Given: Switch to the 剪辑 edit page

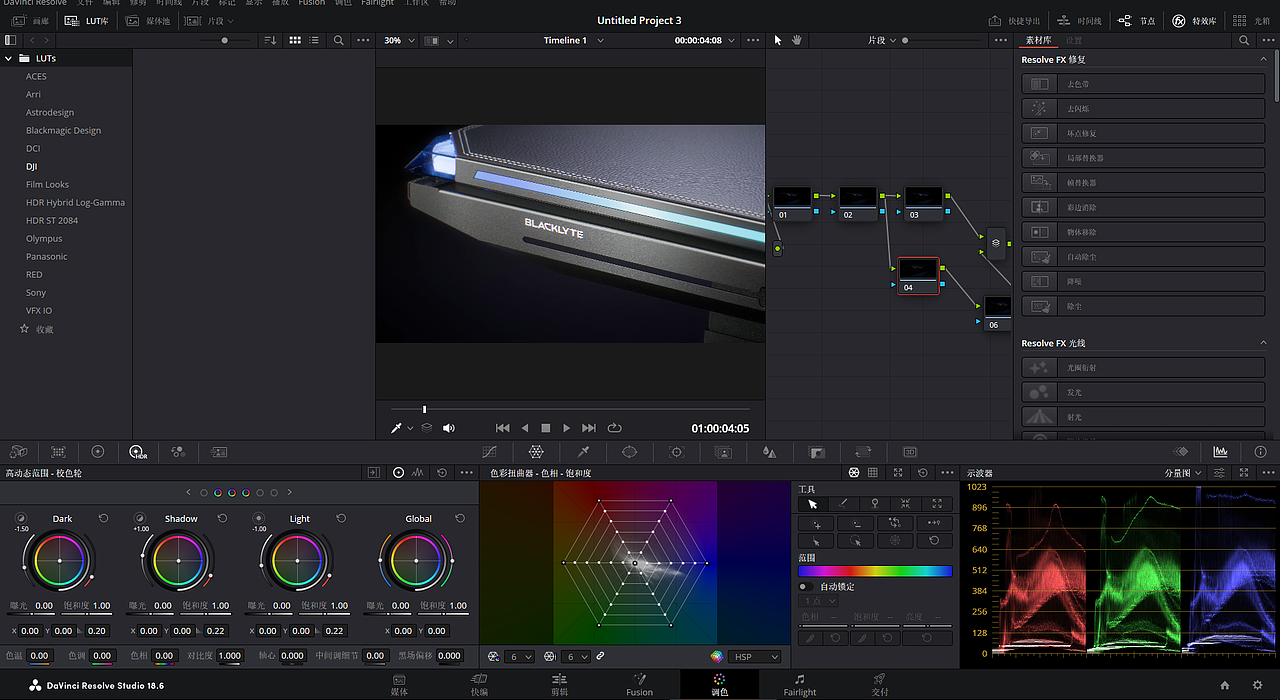Looking at the screenshot, I should click(559, 685).
